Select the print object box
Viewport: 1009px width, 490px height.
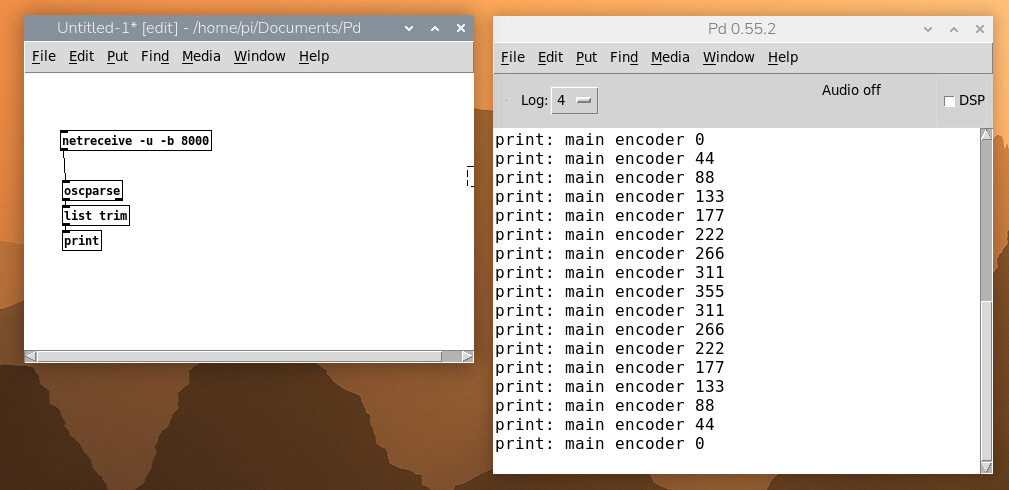click(82, 240)
